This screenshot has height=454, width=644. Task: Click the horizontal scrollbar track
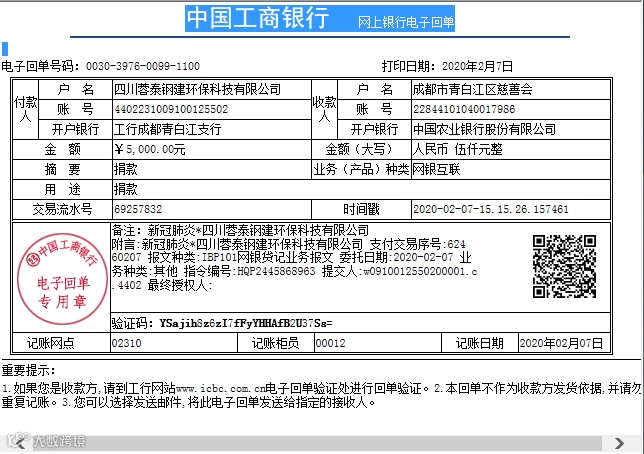[x=316, y=443]
